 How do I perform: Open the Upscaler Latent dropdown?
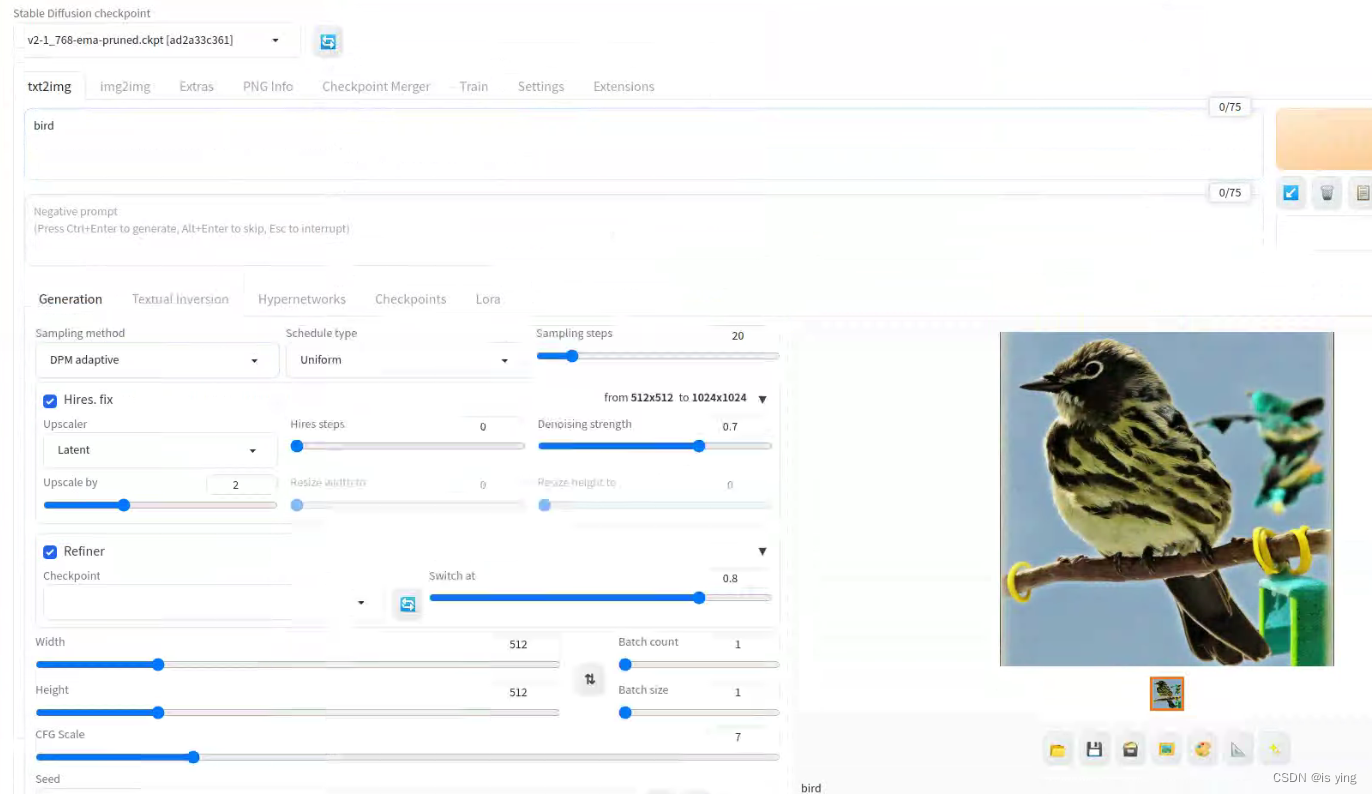click(160, 450)
